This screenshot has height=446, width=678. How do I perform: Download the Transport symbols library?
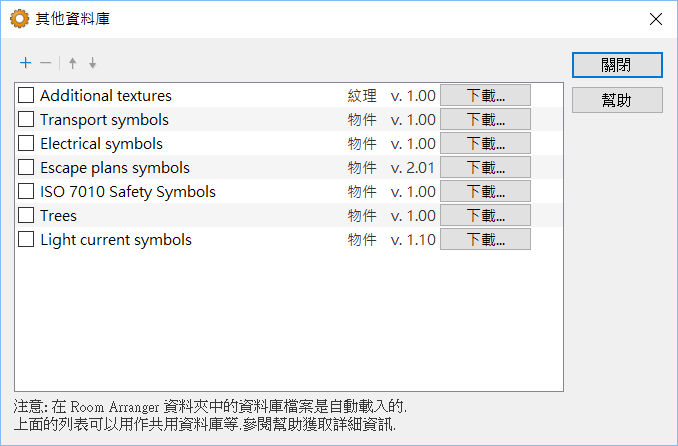485,120
